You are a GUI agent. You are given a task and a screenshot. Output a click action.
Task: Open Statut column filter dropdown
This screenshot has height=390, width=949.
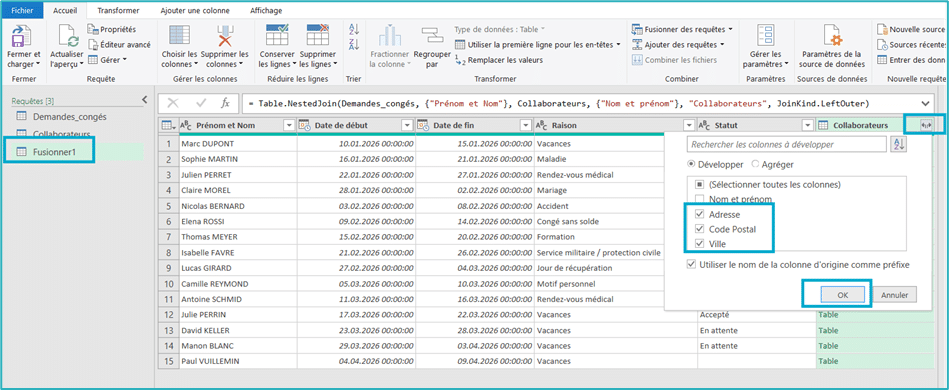807,125
